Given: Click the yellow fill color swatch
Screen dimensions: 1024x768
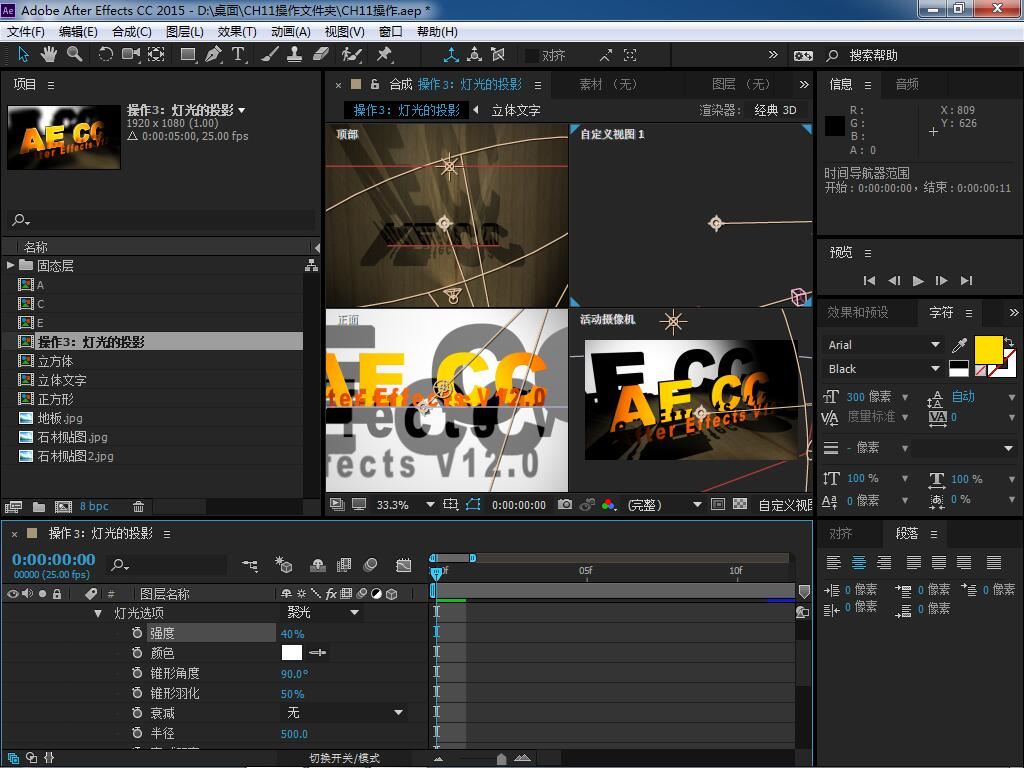Looking at the screenshot, I should [x=989, y=349].
